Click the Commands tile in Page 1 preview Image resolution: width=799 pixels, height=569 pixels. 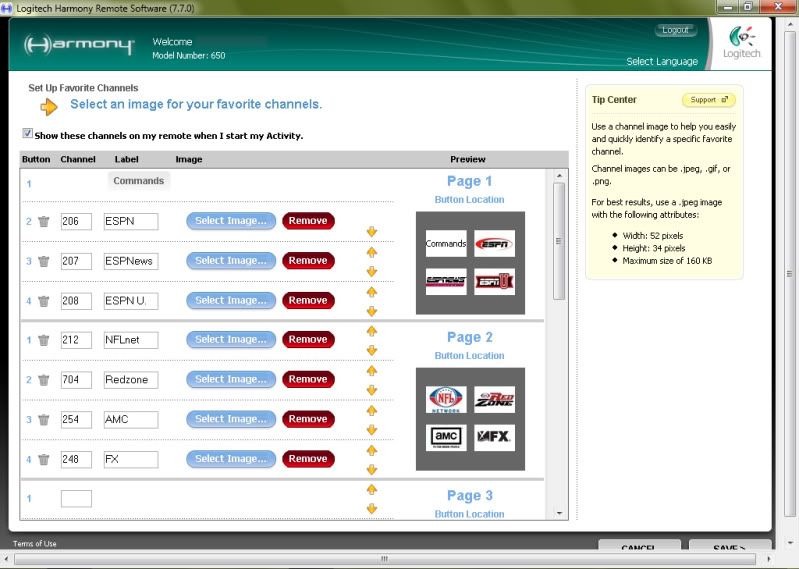(446, 243)
